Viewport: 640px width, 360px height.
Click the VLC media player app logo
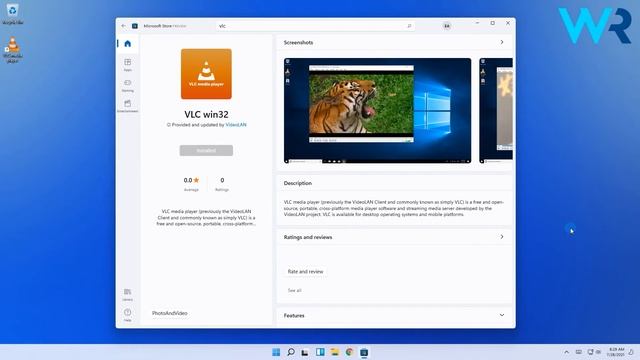point(206,74)
